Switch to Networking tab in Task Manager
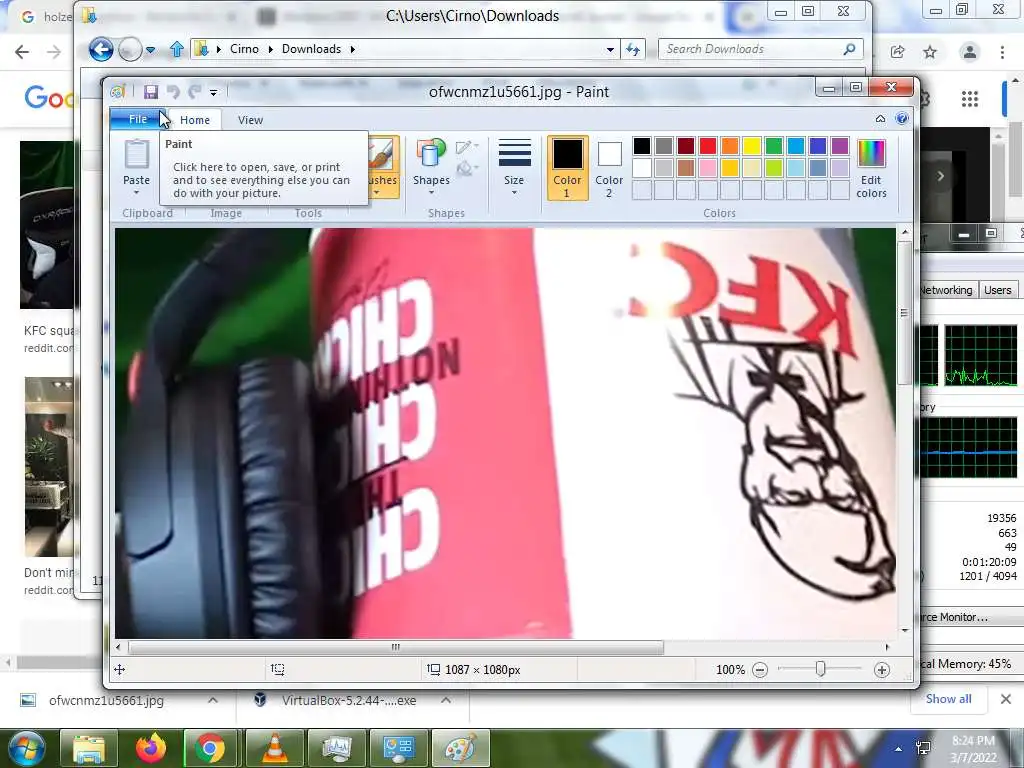This screenshot has height=768, width=1024. [946, 290]
